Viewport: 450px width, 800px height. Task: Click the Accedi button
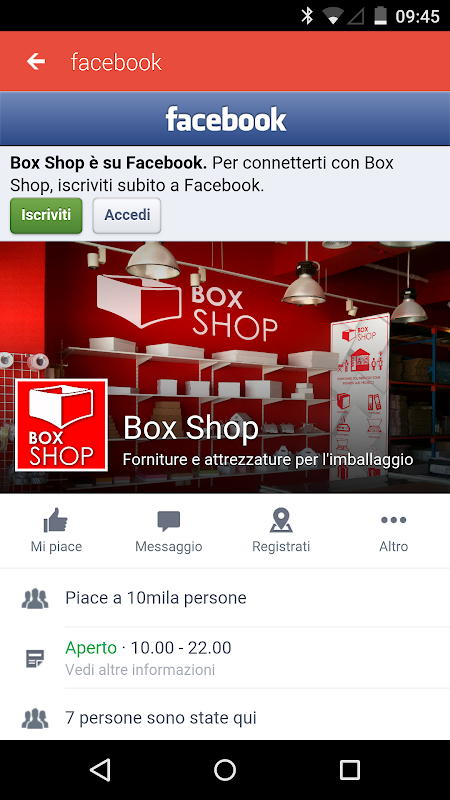coord(127,215)
